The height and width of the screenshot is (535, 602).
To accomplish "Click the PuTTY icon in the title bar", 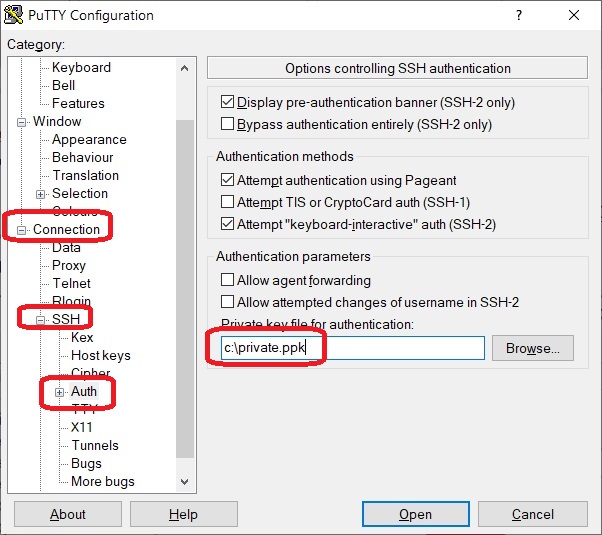I will pyautogui.click(x=13, y=15).
